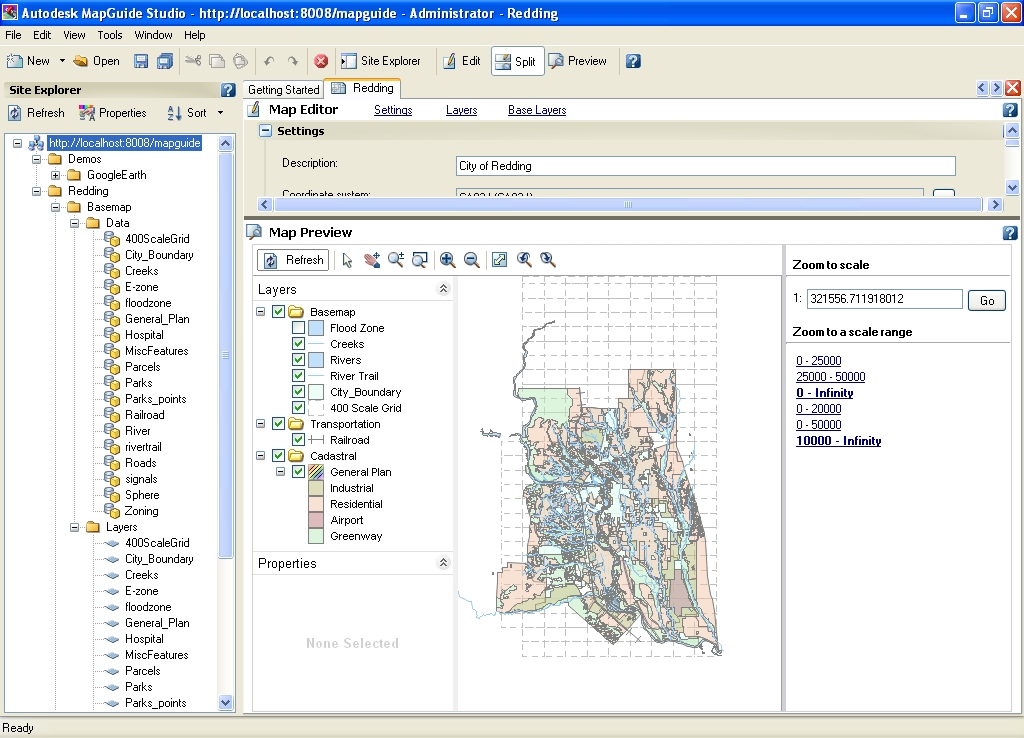Show the Site Explorer via toolbar
Viewport: 1024px width, 738px height.
pyautogui.click(x=381, y=61)
